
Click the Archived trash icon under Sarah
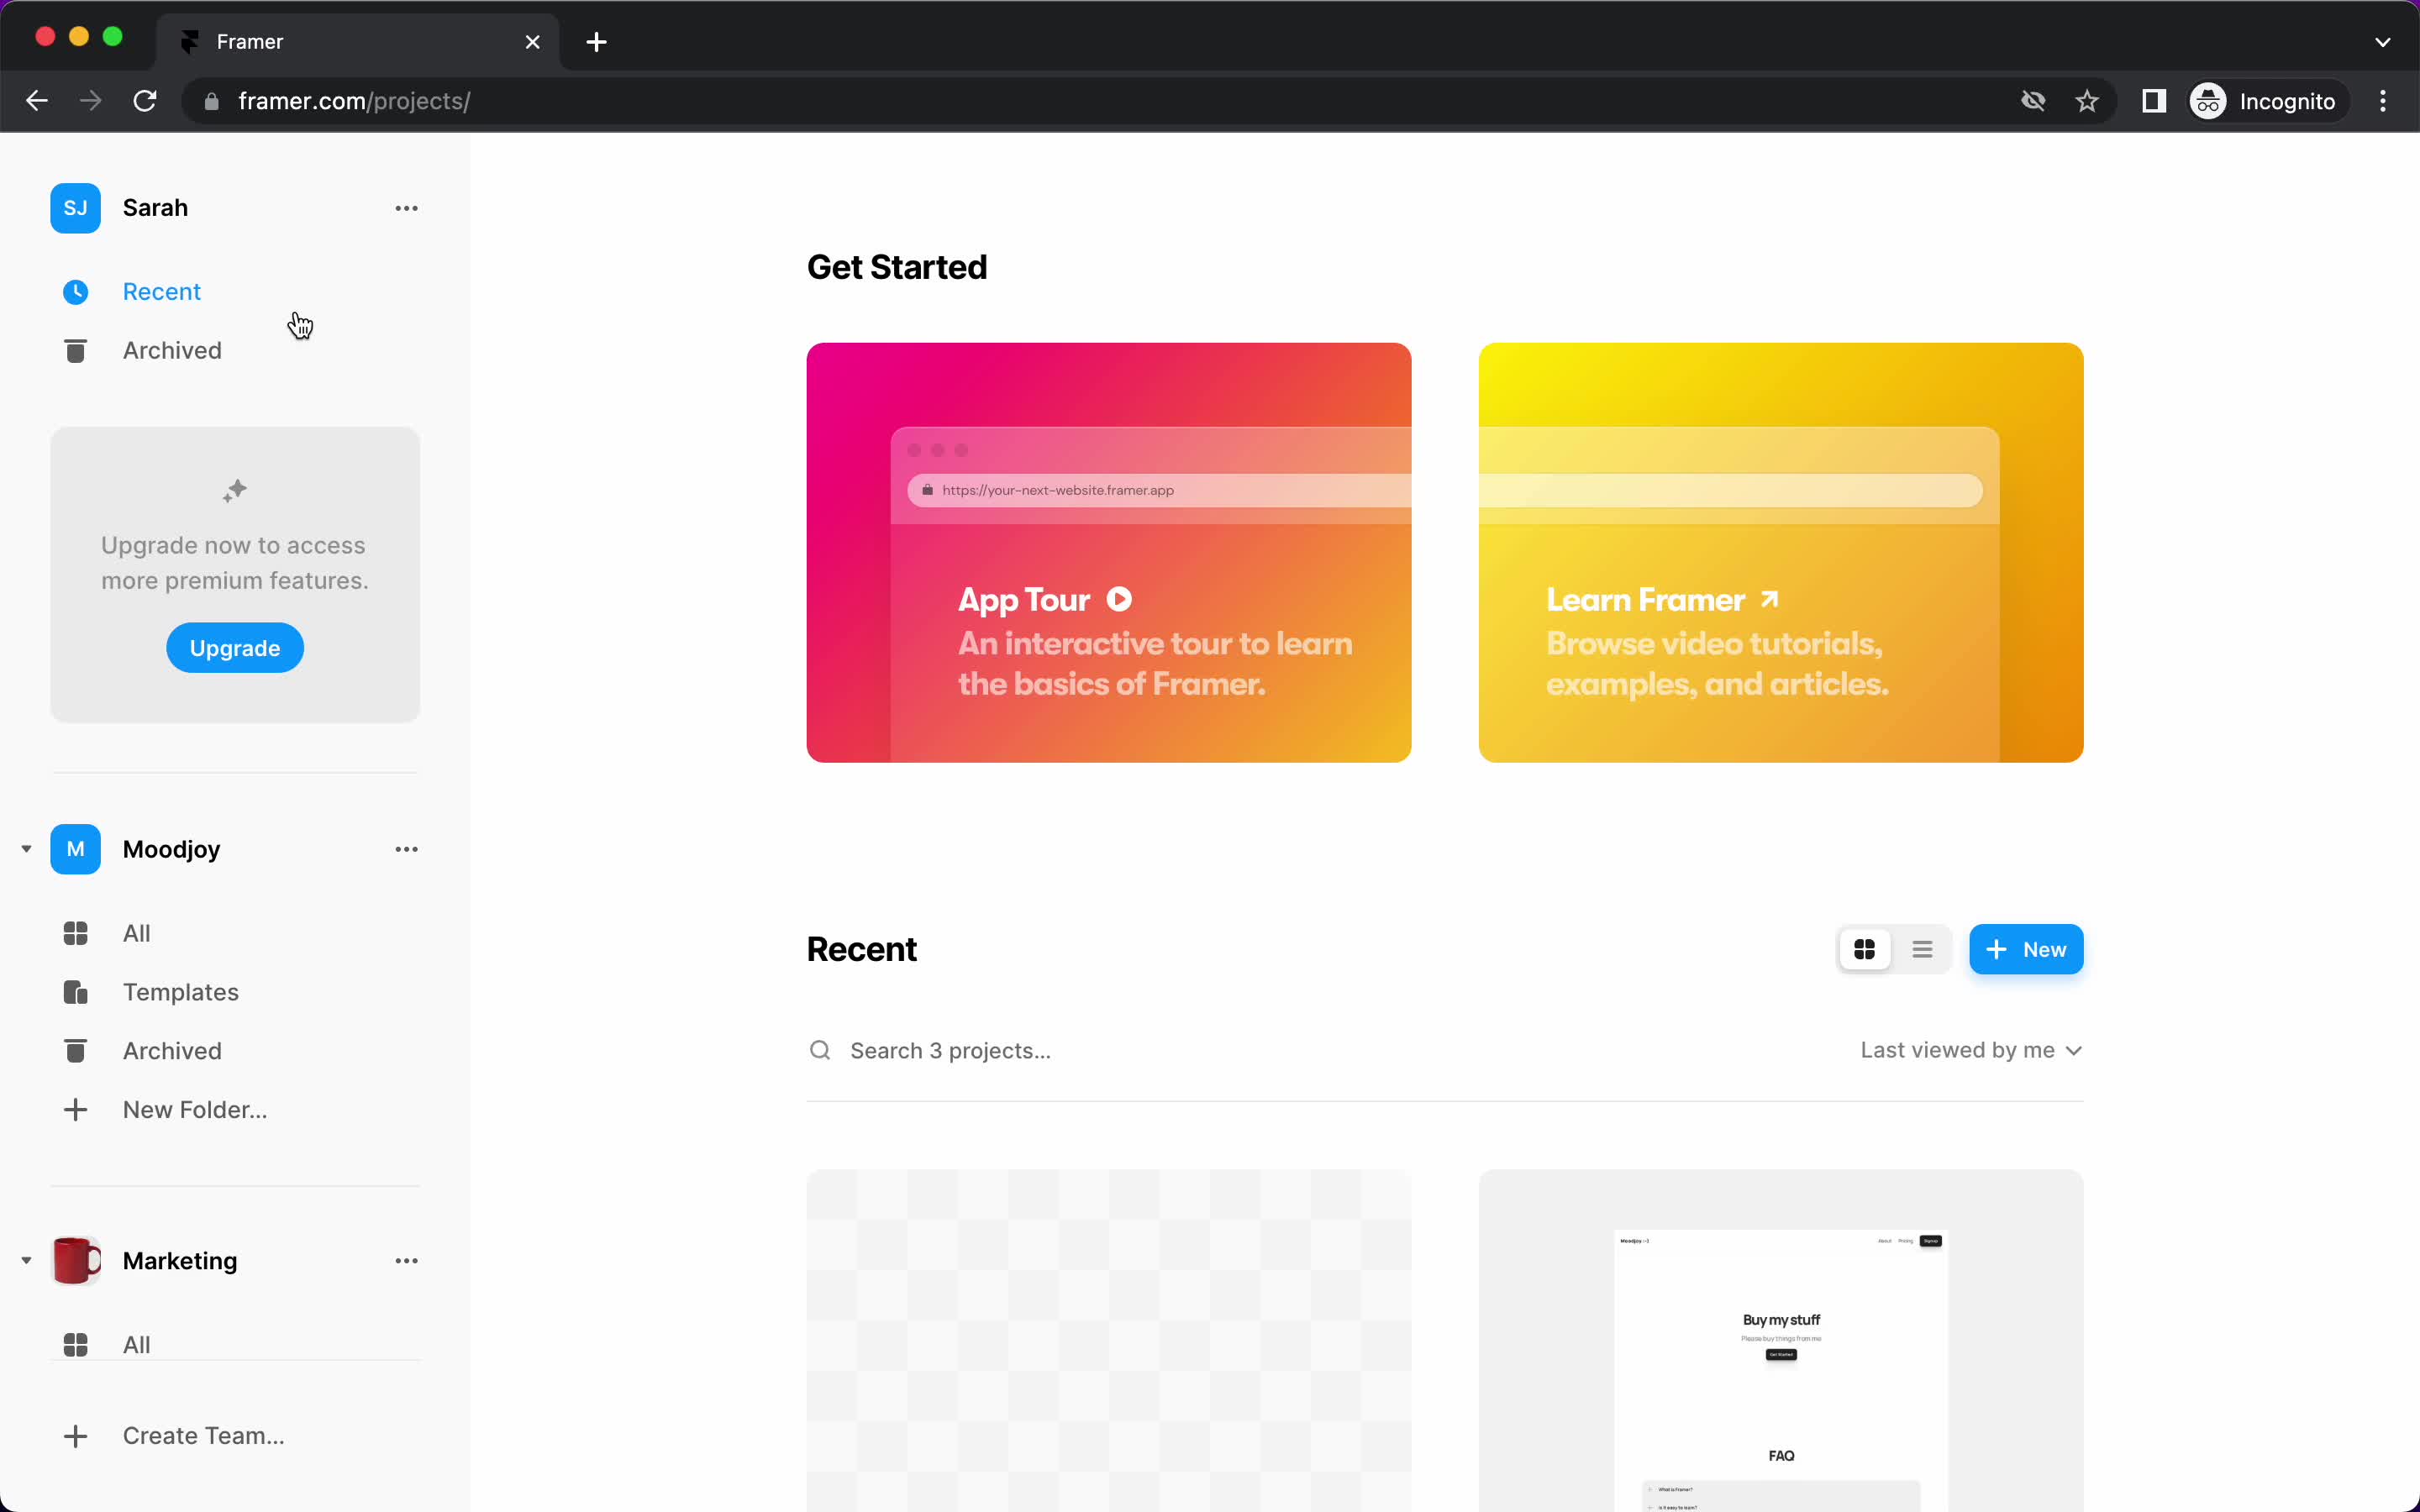(75, 350)
